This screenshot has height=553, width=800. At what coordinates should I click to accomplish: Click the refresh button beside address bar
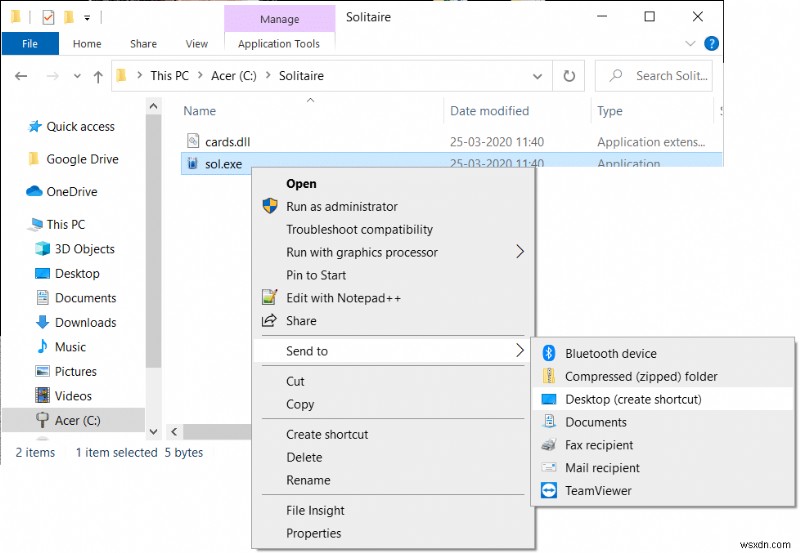tap(569, 75)
